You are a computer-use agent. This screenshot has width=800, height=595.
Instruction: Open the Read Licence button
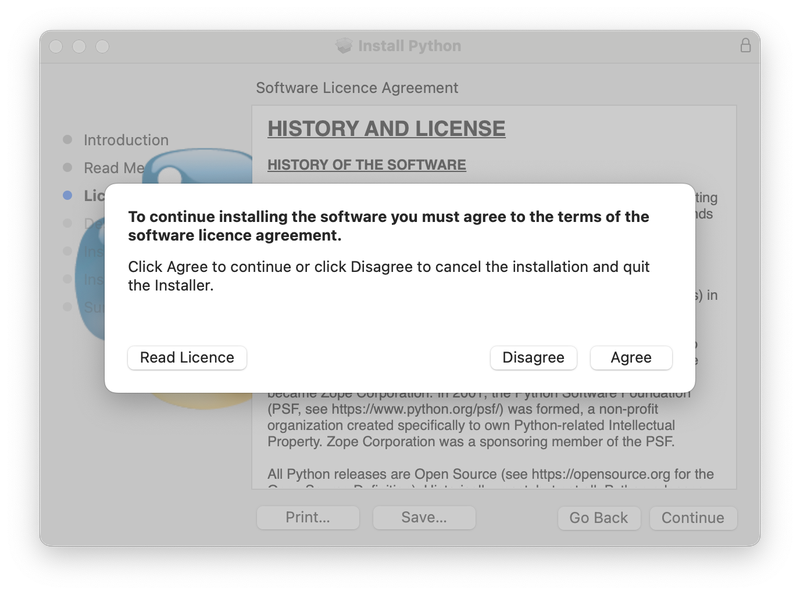(187, 358)
